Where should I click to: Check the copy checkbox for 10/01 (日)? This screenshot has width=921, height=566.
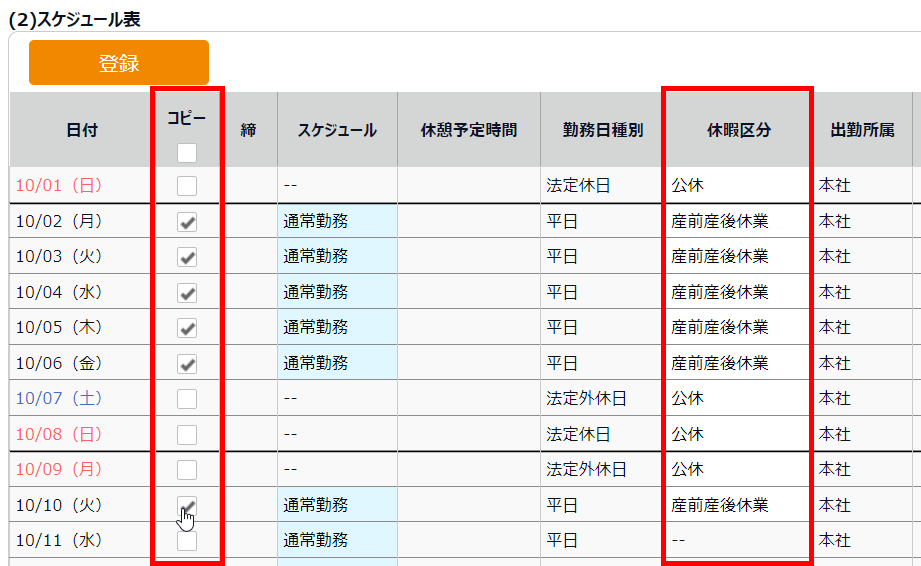click(x=187, y=186)
